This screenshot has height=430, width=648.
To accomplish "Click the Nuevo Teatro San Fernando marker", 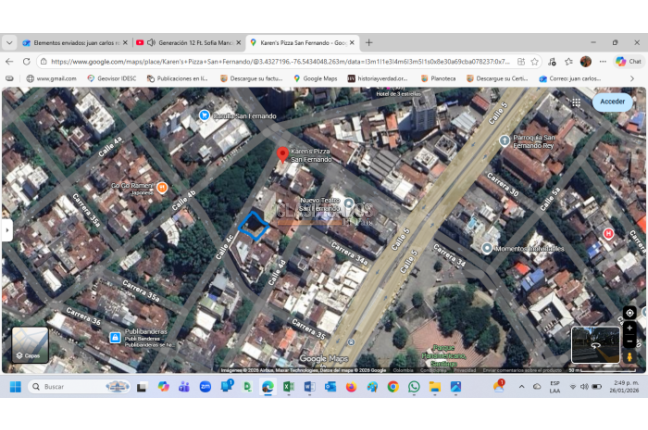I will [x=349, y=203].
